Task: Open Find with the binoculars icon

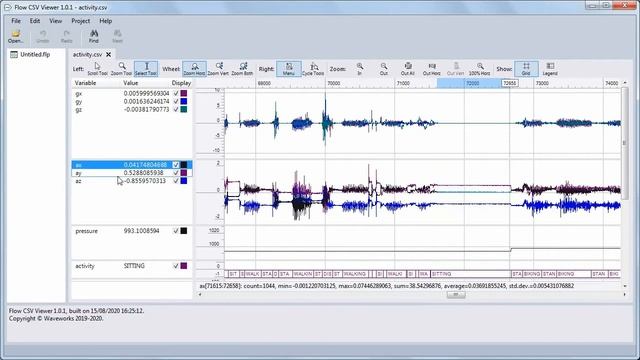Action: click(x=94, y=36)
